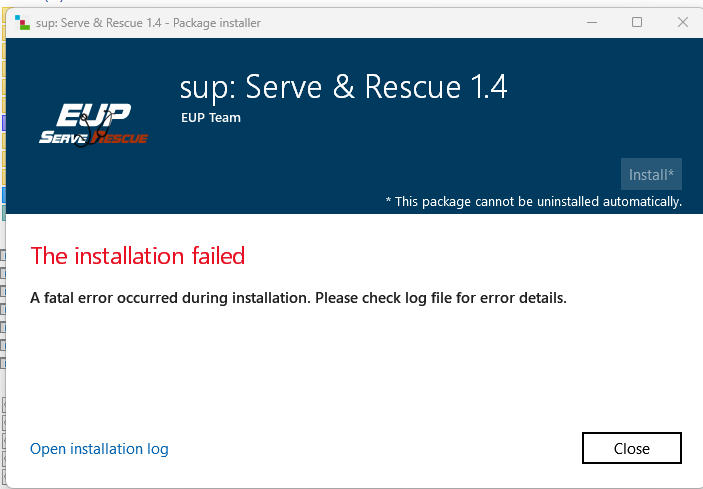
Task: Click the fatal error message text
Action: point(298,297)
